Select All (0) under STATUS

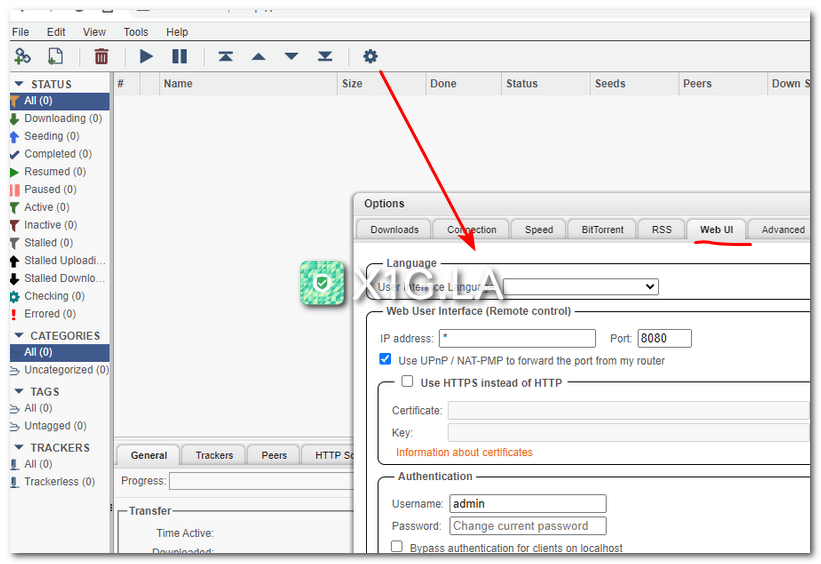point(59,101)
